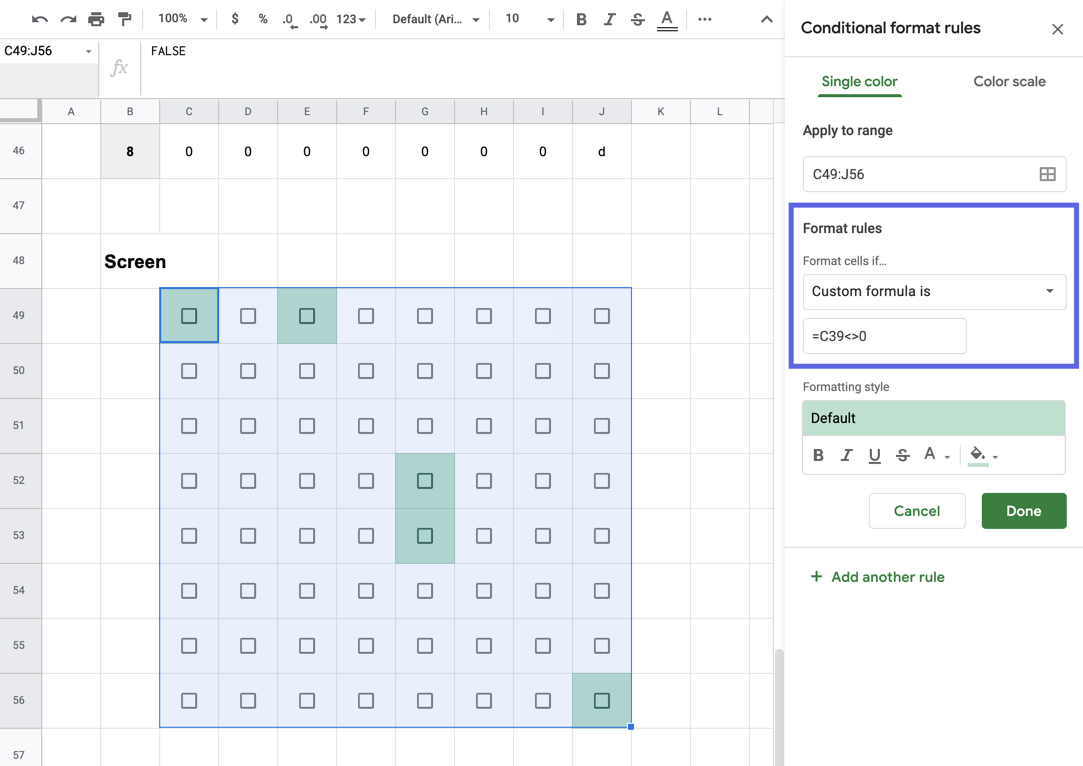1083x766 pixels.
Task: Open the select data range grid icon
Action: pyautogui.click(x=1047, y=174)
